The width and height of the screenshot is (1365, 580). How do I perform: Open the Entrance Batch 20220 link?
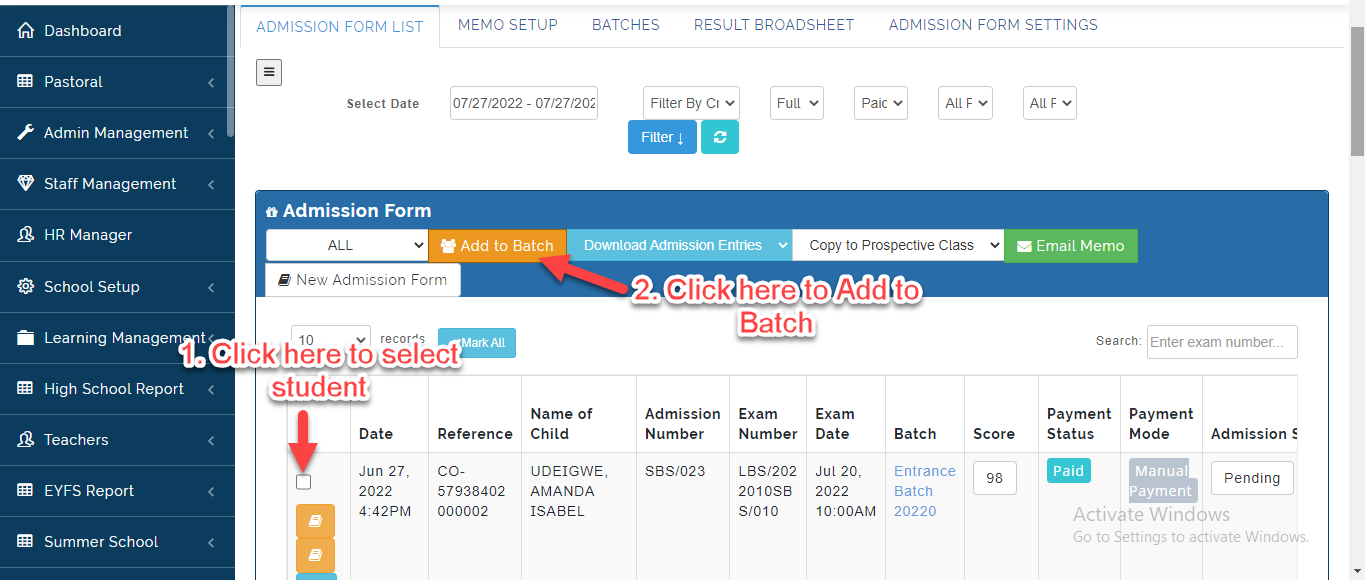(x=925, y=491)
